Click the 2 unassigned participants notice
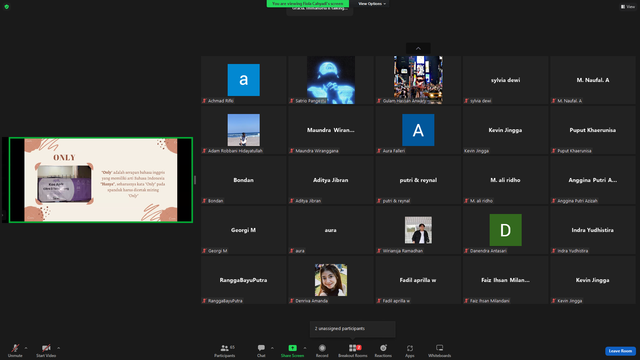Image resolution: width=640 pixels, height=360 pixels. tap(353, 329)
